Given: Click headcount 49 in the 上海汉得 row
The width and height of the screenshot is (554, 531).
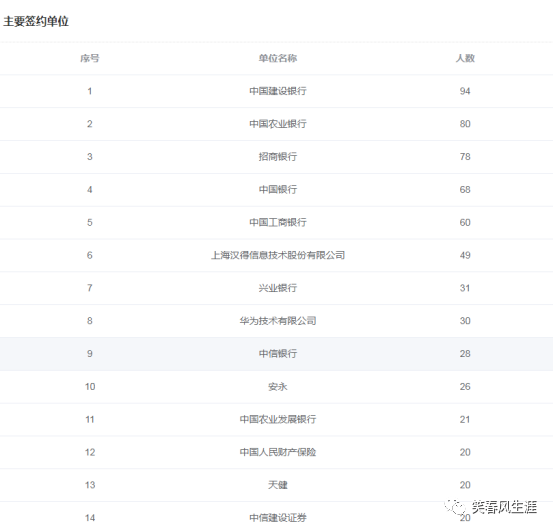Looking at the screenshot, I should [465, 255].
